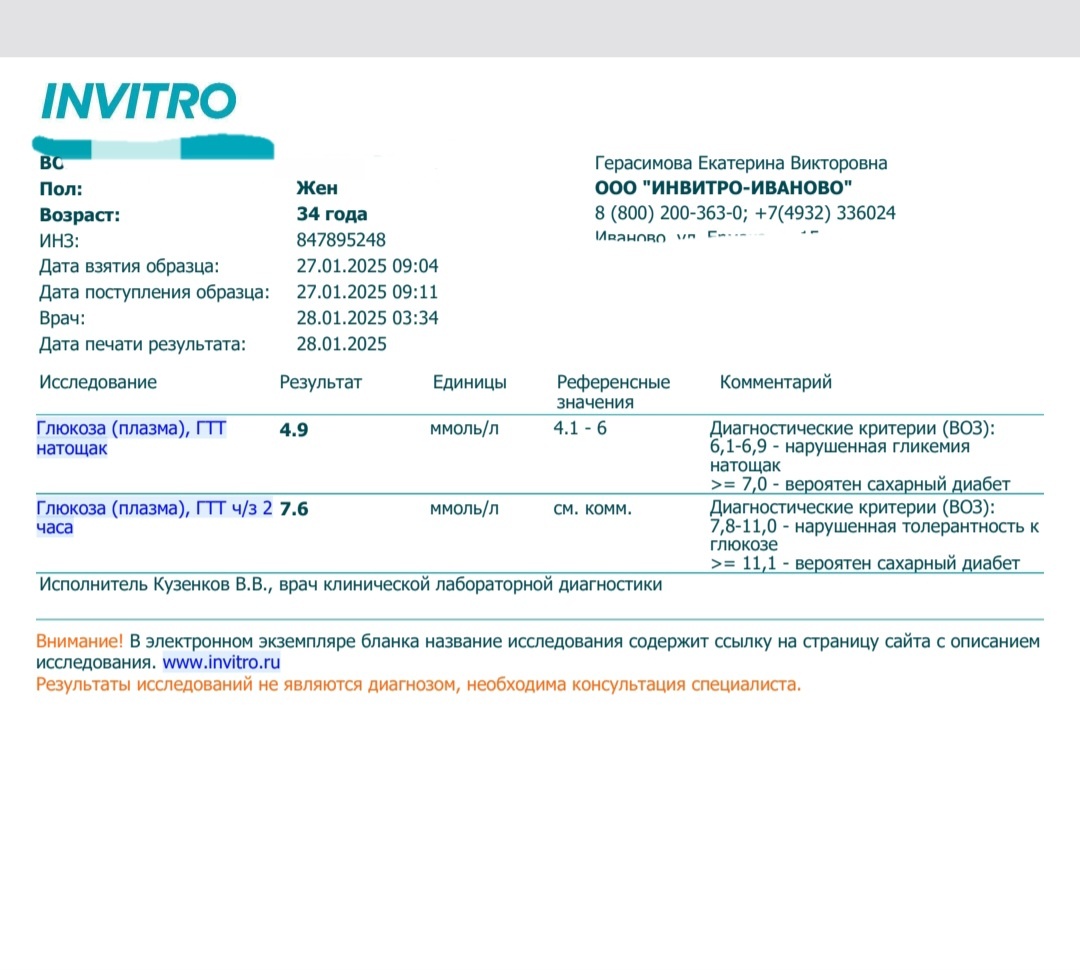Click the orange 'Внимание!' warning word
Screen dimensions: 1080x970
[79, 641]
